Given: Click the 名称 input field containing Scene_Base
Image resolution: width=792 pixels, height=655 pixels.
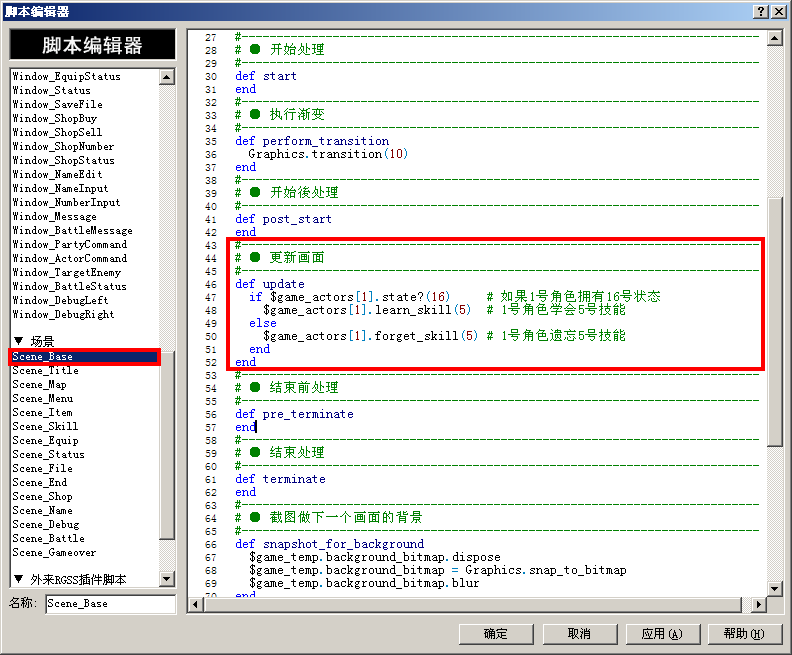Looking at the screenshot, I should [111, 603].
